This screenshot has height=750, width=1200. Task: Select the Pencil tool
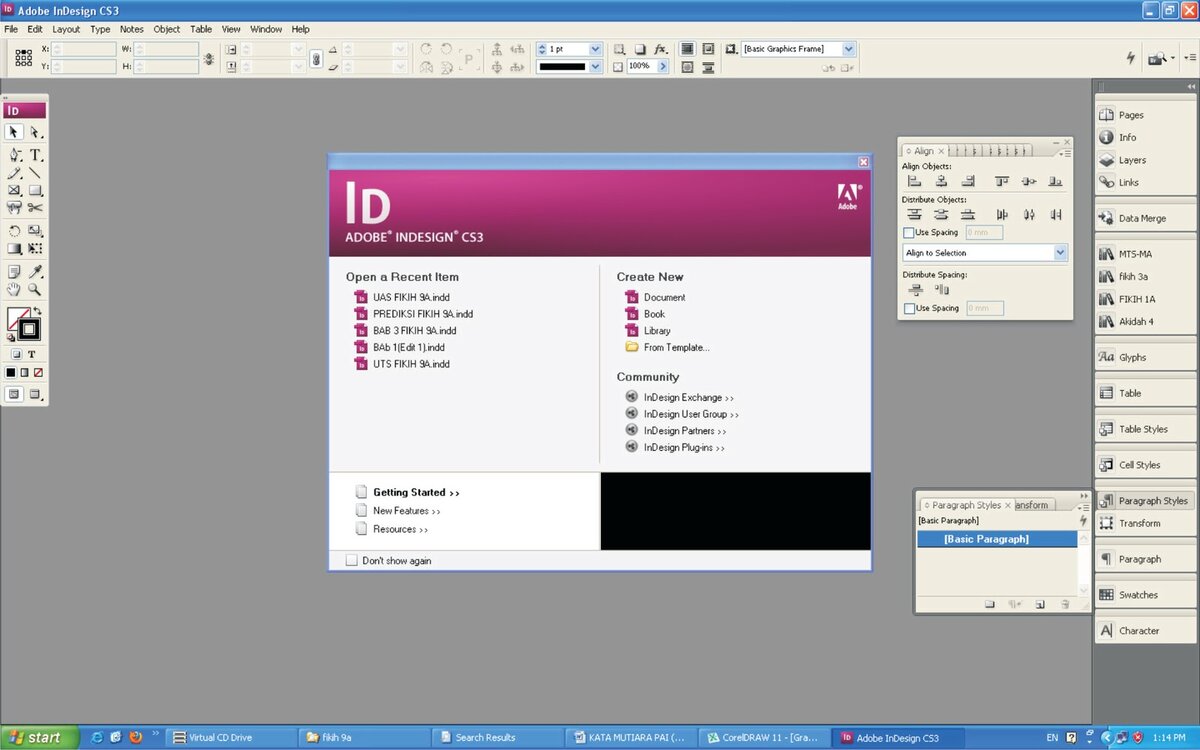click(x=14, y=173)
